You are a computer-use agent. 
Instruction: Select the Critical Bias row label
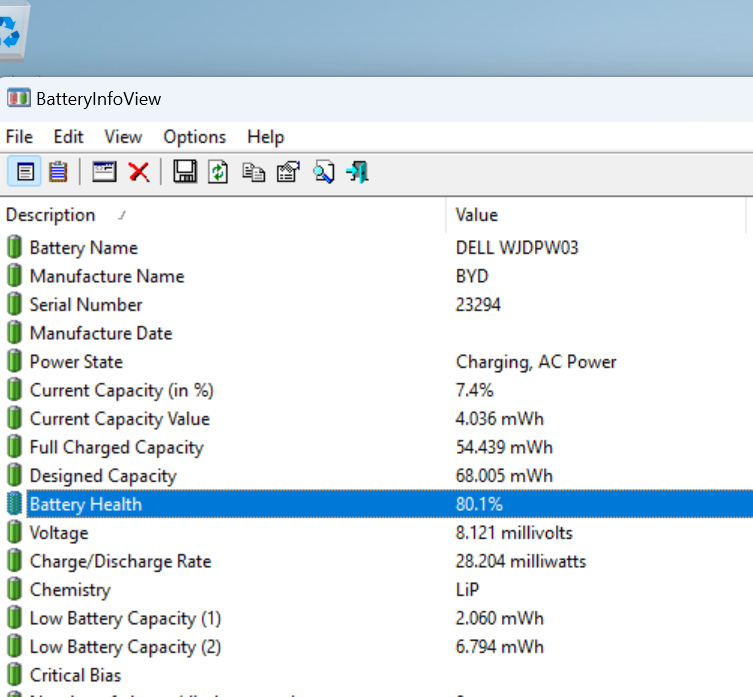pos(75,675)
